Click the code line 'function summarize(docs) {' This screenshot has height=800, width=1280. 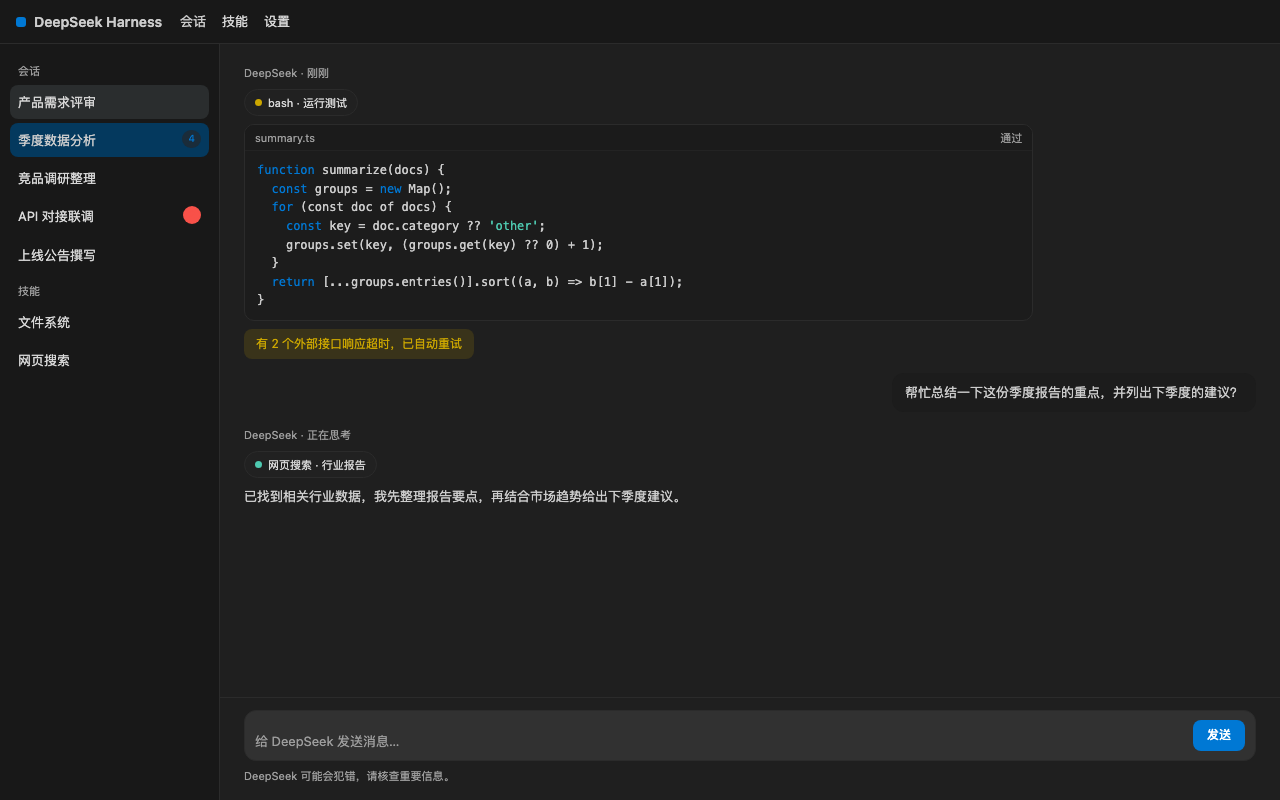(350, 170)
